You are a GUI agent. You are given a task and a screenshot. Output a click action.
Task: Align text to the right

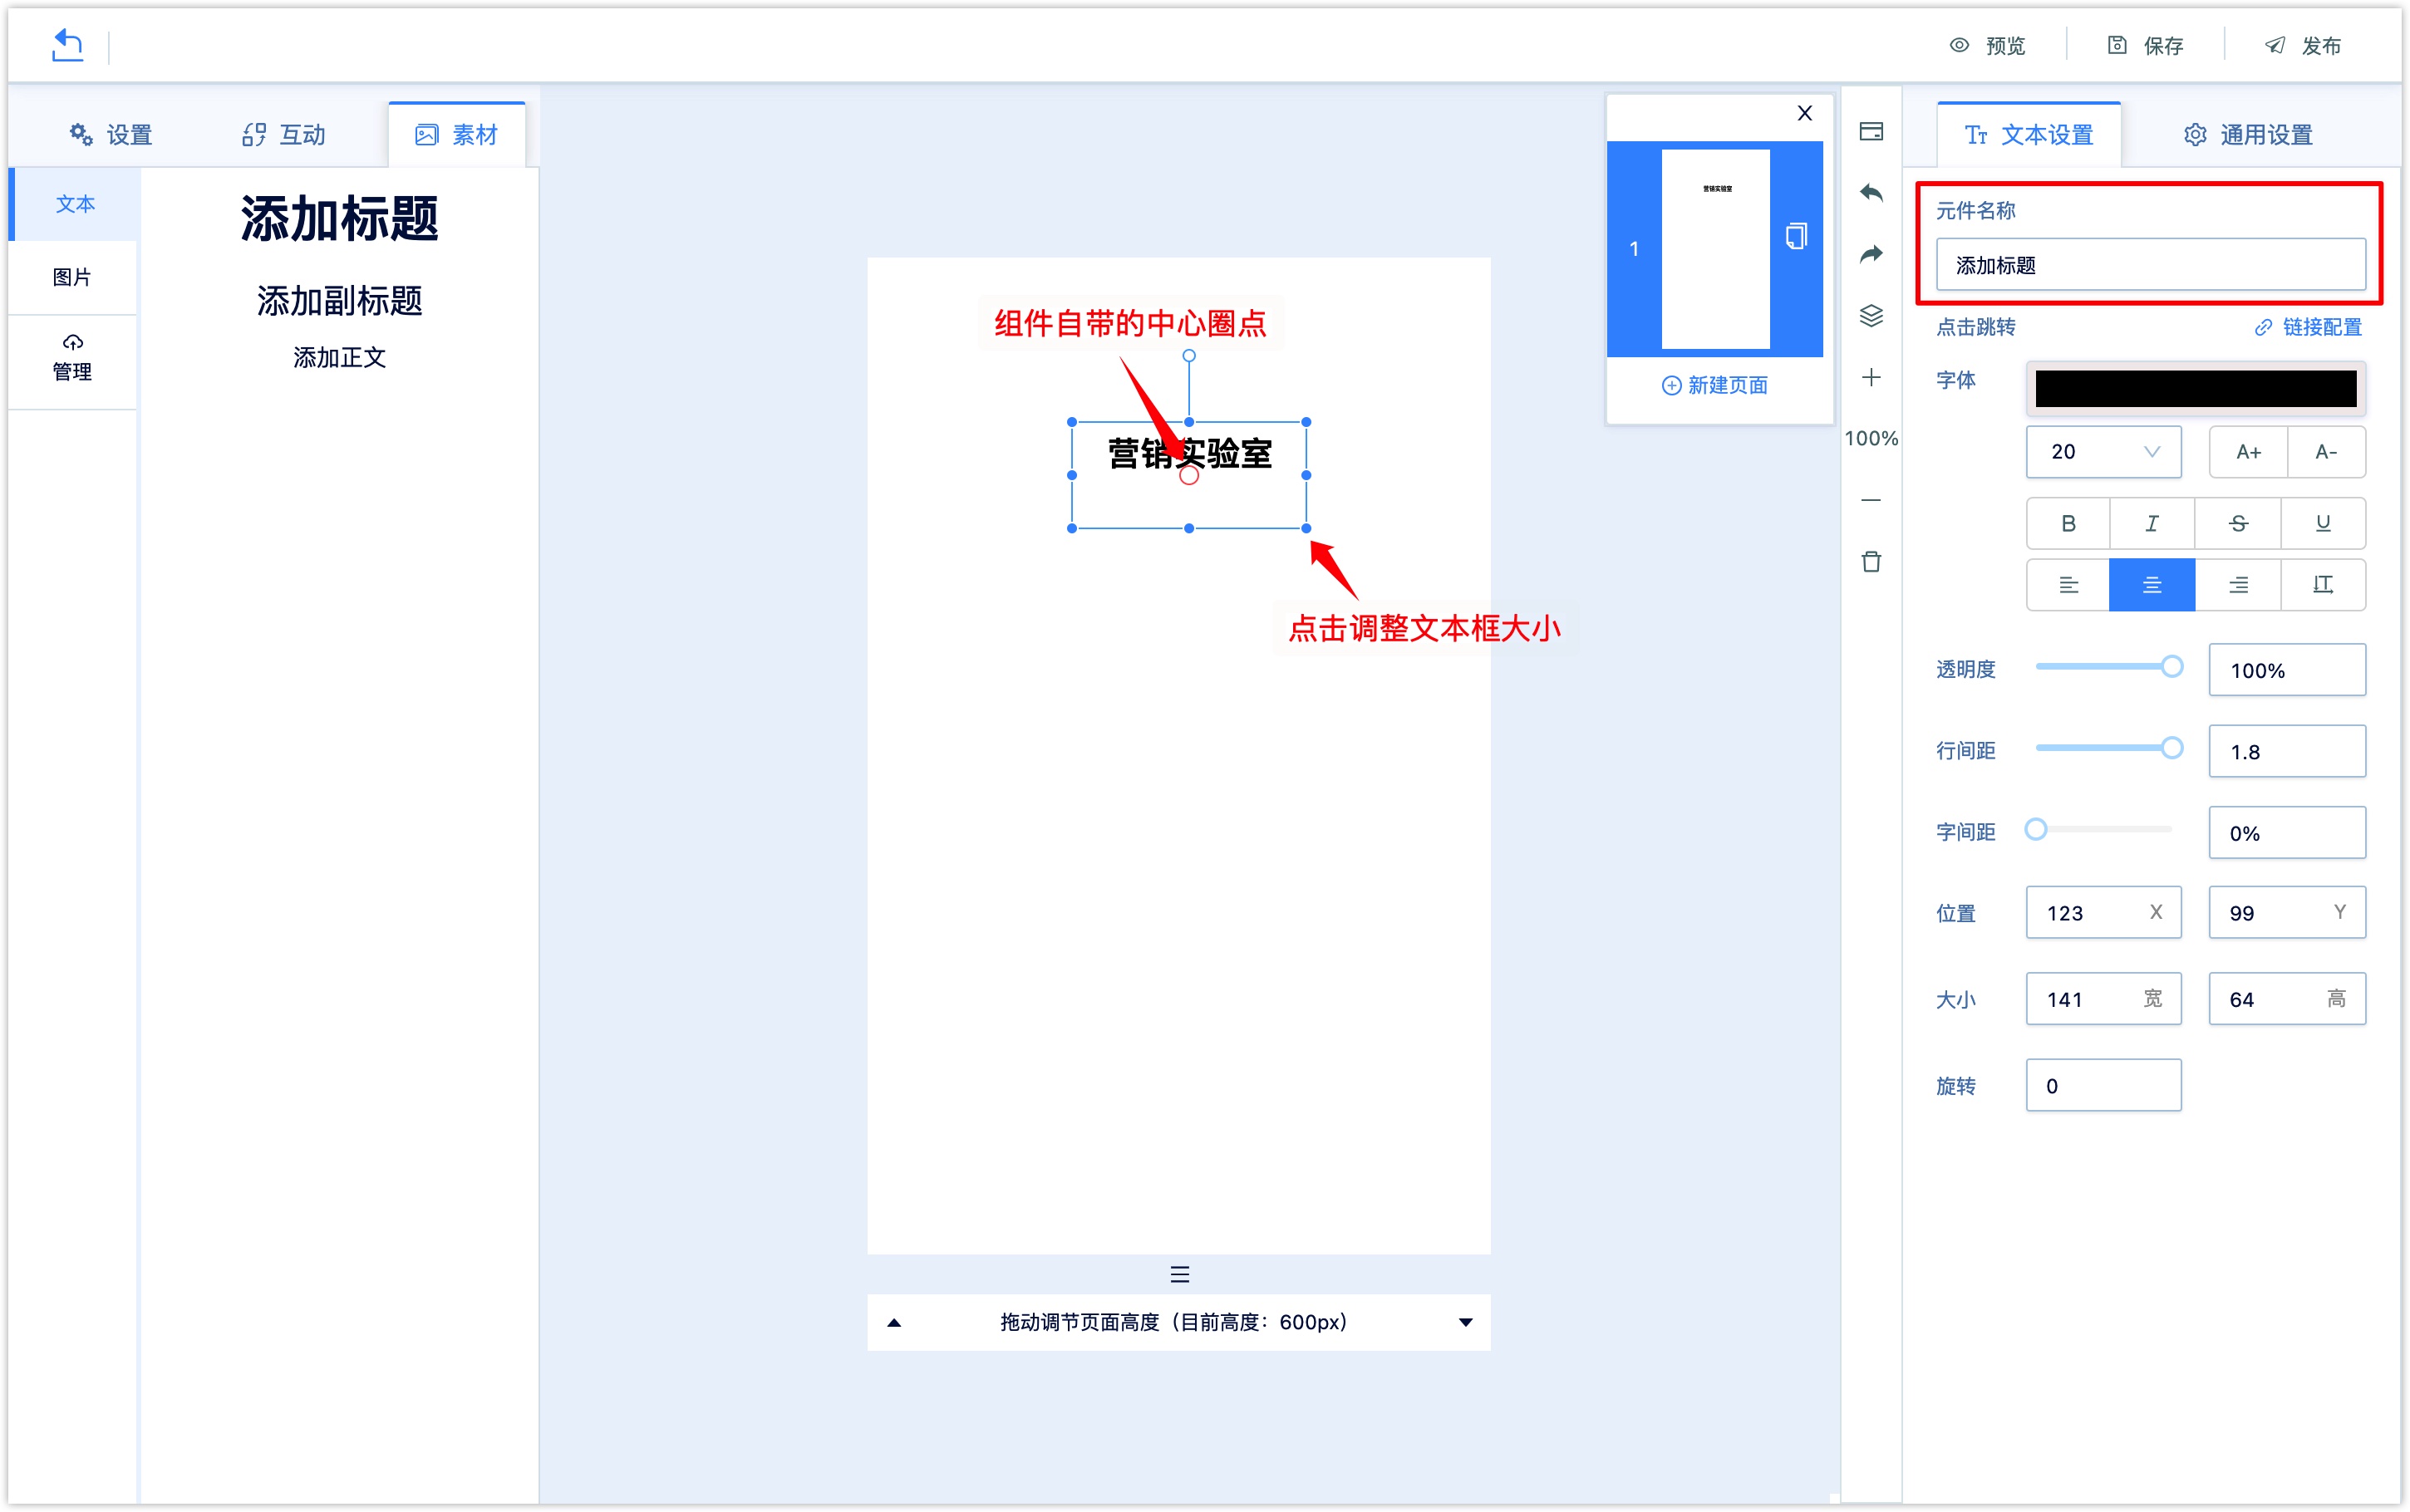(x=2238, y=585)
